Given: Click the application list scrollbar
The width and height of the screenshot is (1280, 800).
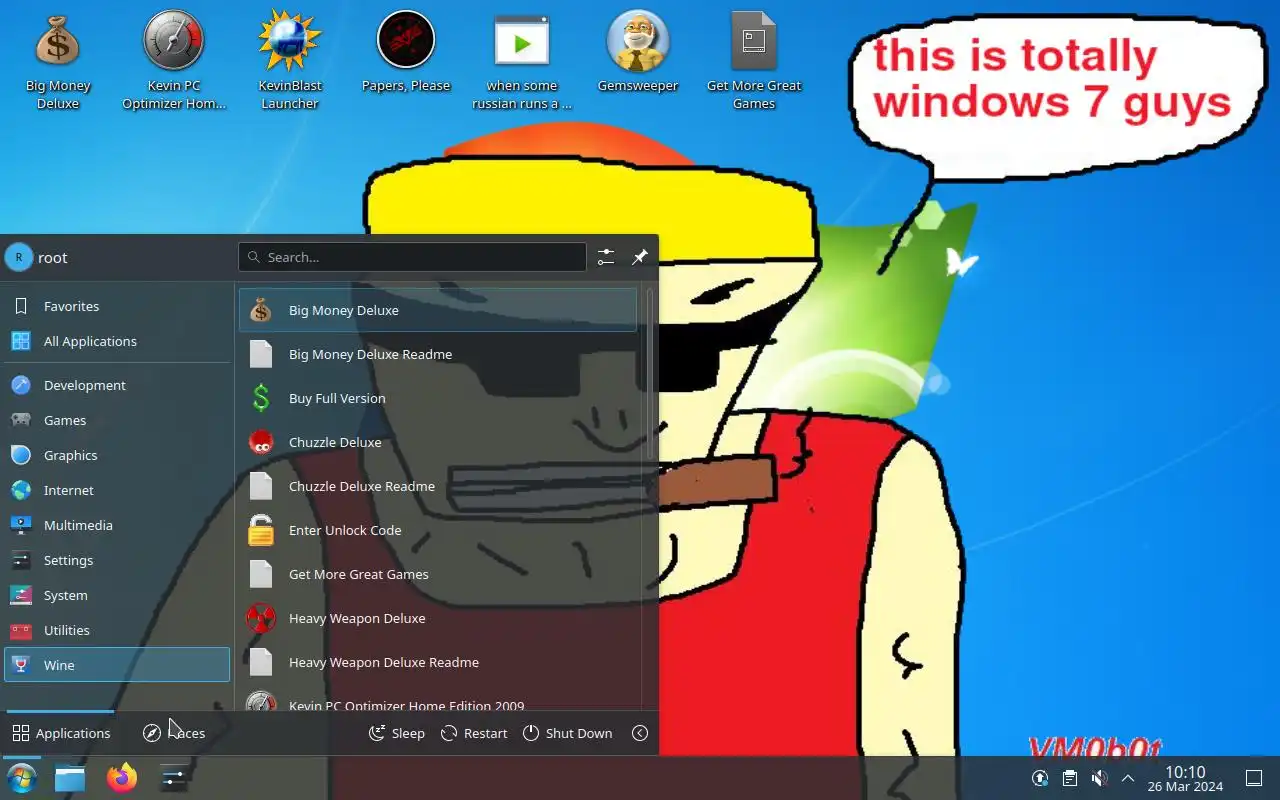Looking at the screenshot, I should click(650, 375).
